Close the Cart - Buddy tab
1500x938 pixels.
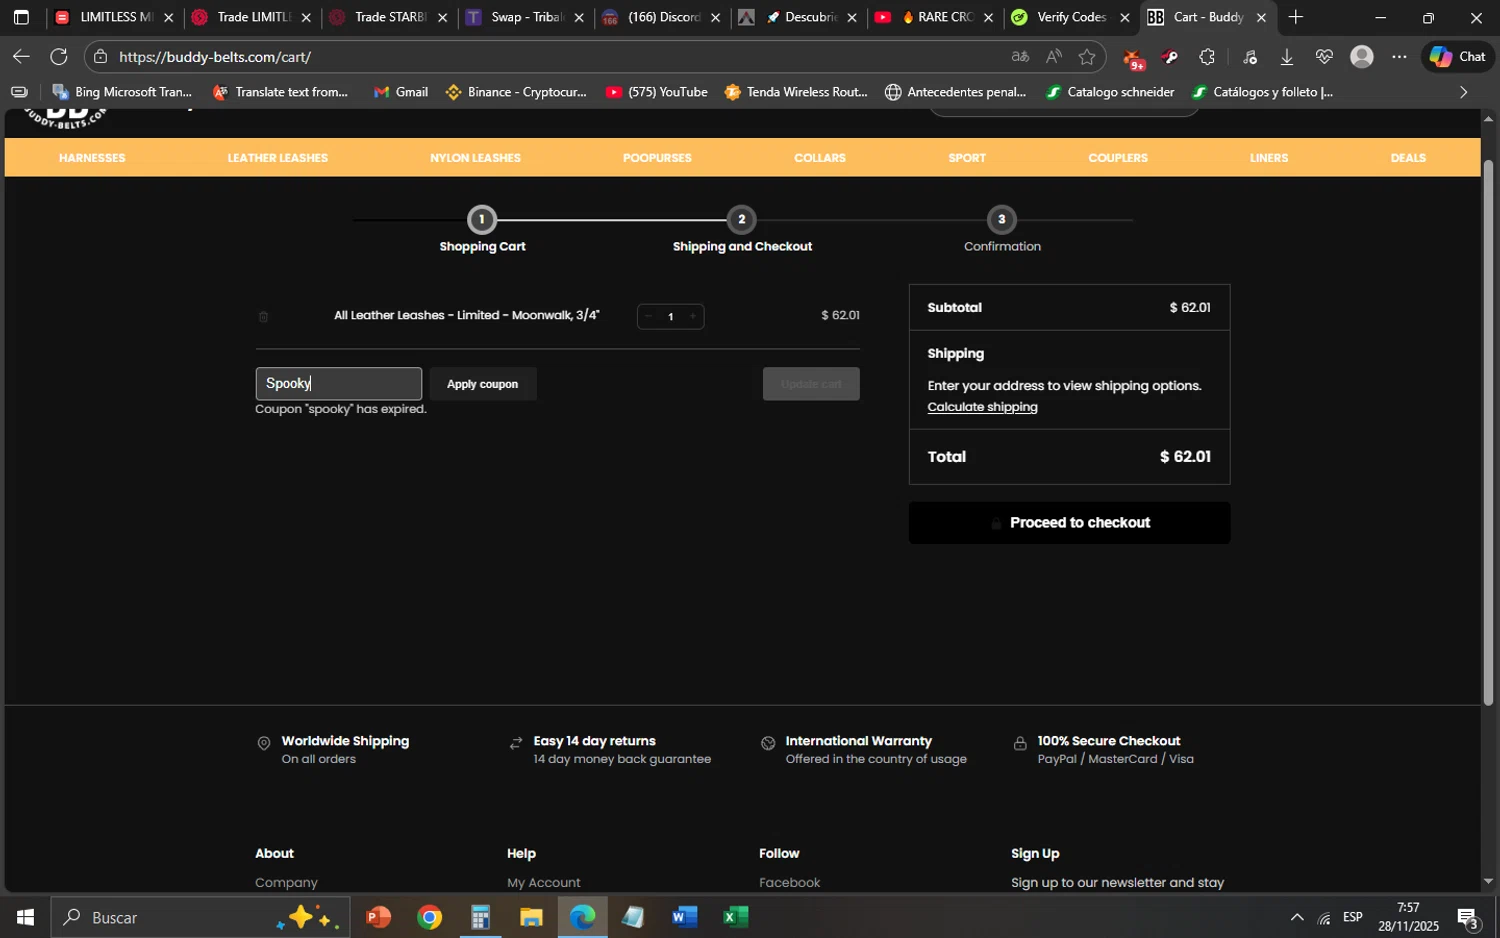click(x=1261, y=18)
